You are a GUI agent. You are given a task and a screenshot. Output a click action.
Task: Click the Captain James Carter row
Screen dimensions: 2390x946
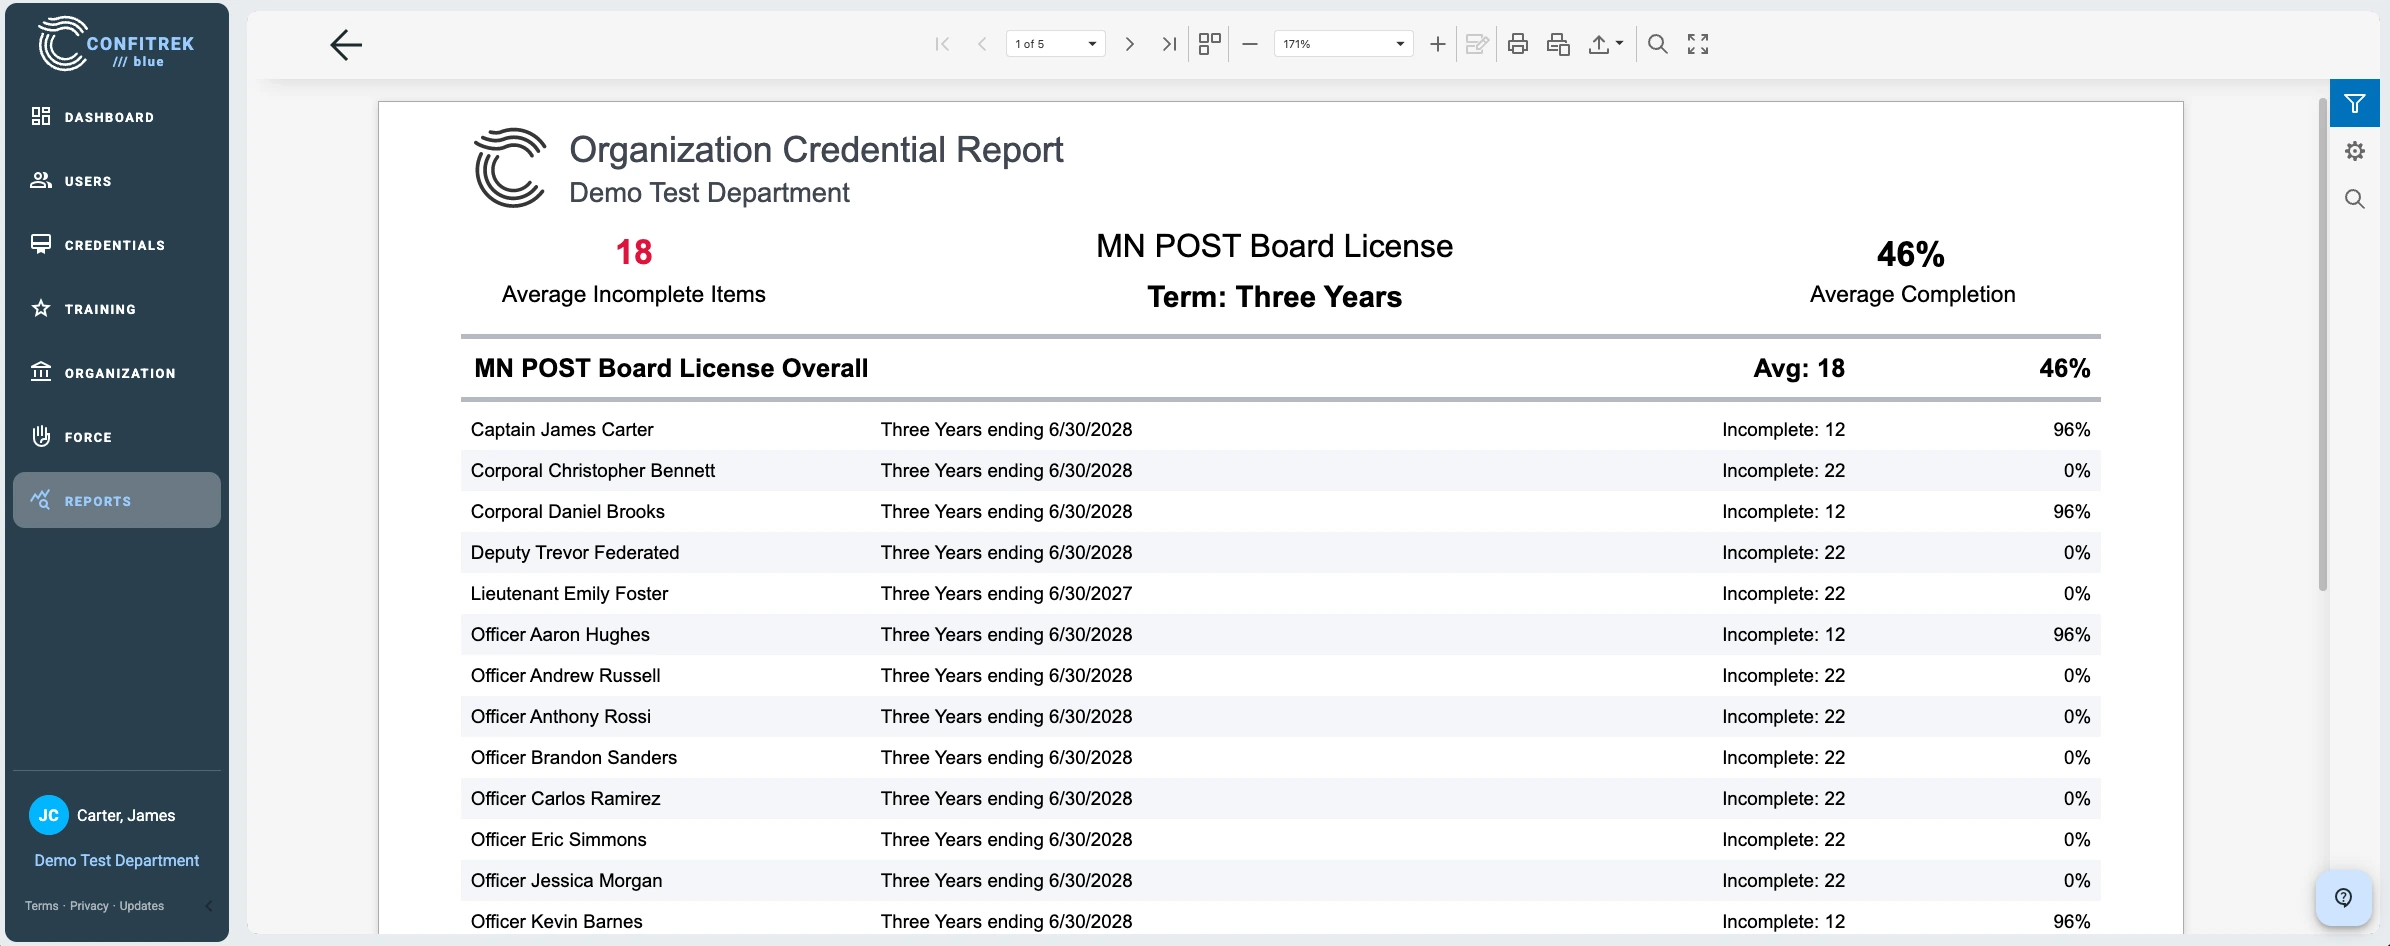pyautogui.click(x=1280, y=430)
